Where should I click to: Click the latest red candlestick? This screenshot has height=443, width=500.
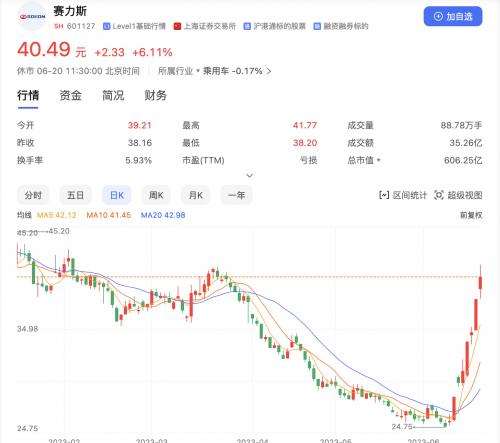pos(480,282)
